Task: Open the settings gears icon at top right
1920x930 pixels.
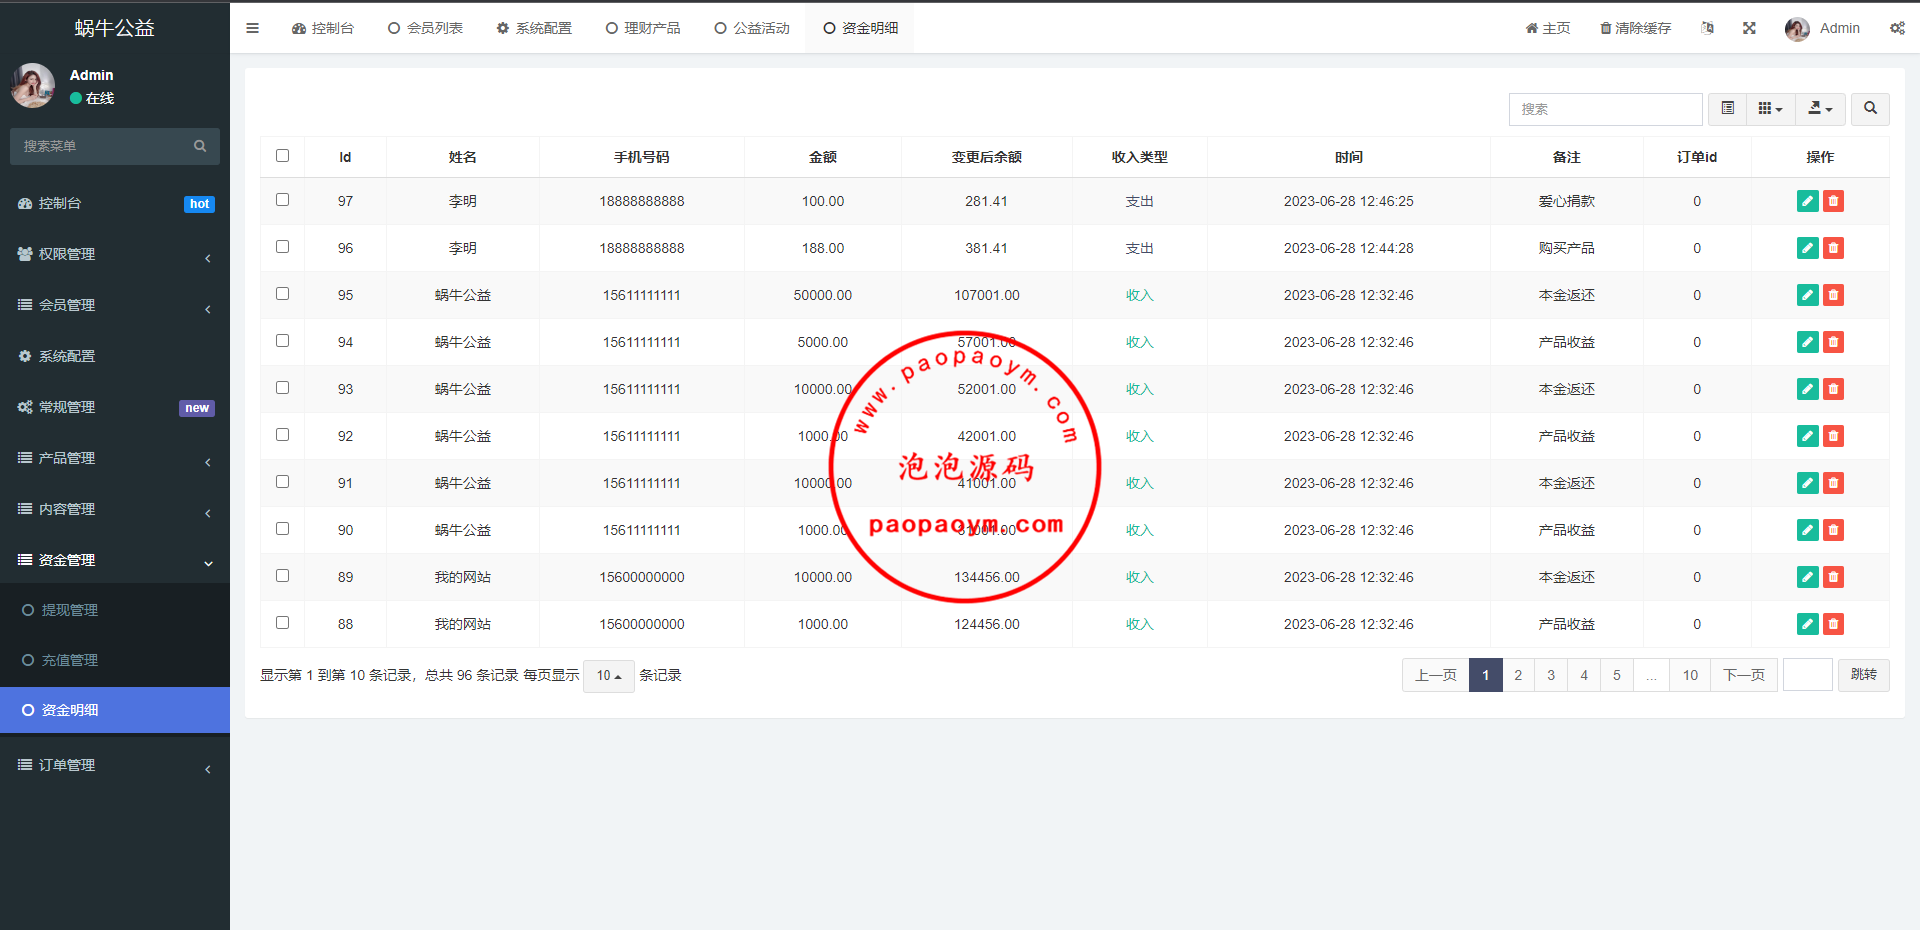Action: [1897, 28]
